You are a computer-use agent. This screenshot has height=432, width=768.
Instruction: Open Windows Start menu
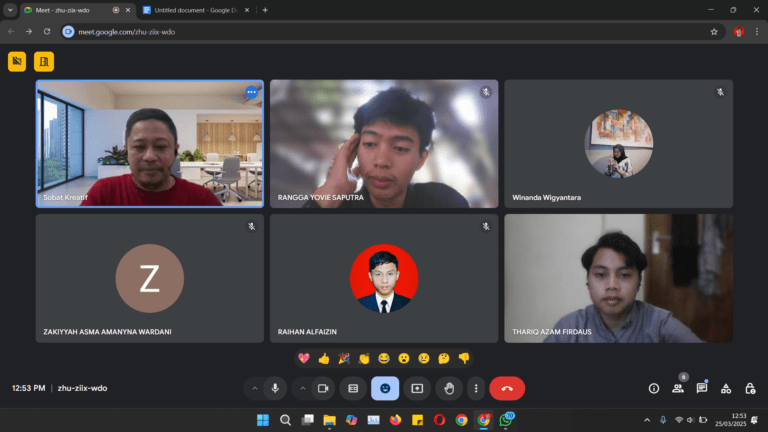click(263, 420)
